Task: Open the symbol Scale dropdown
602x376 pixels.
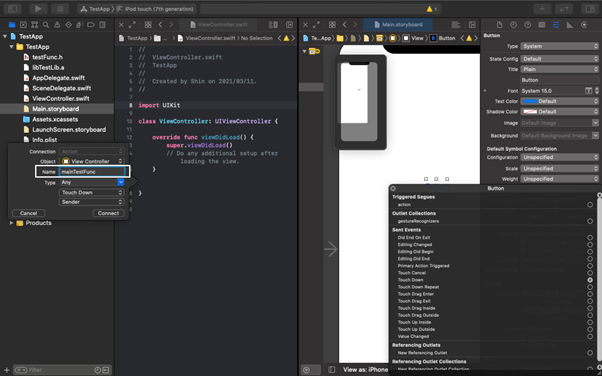Action: [x=559, y=169]
